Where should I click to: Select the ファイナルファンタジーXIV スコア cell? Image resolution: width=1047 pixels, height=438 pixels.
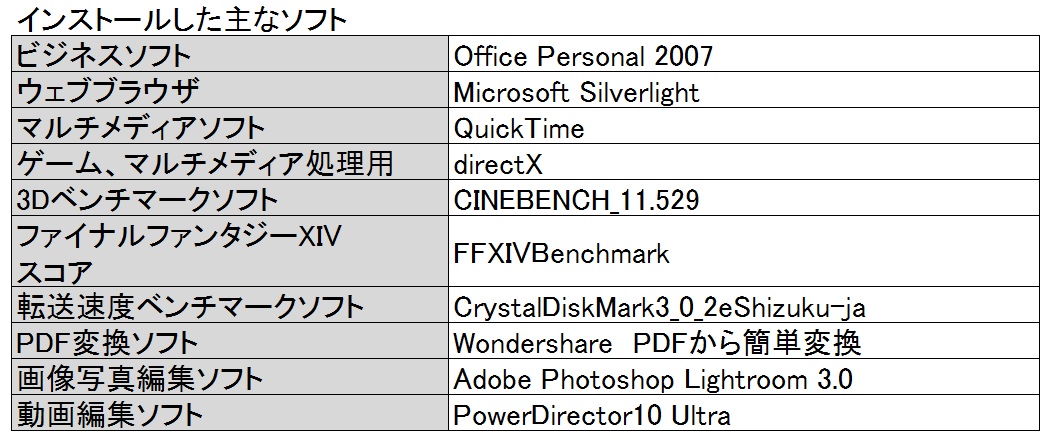click(x=229, y=253)
